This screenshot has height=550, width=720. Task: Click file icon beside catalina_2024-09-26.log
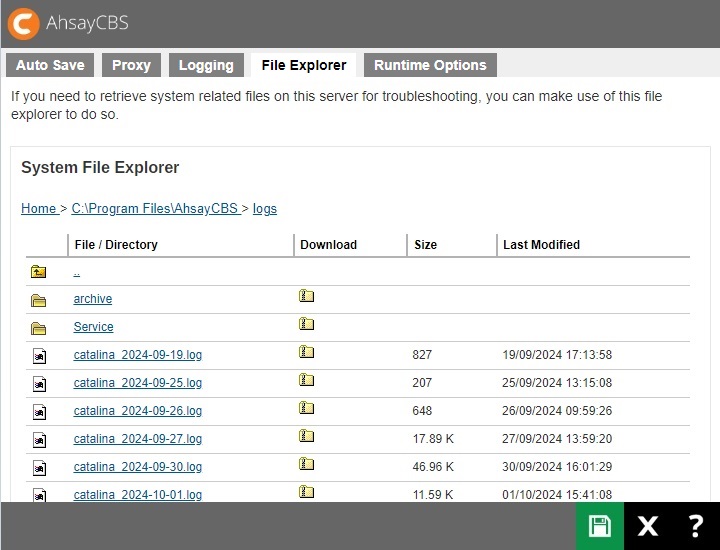[38, 411]
